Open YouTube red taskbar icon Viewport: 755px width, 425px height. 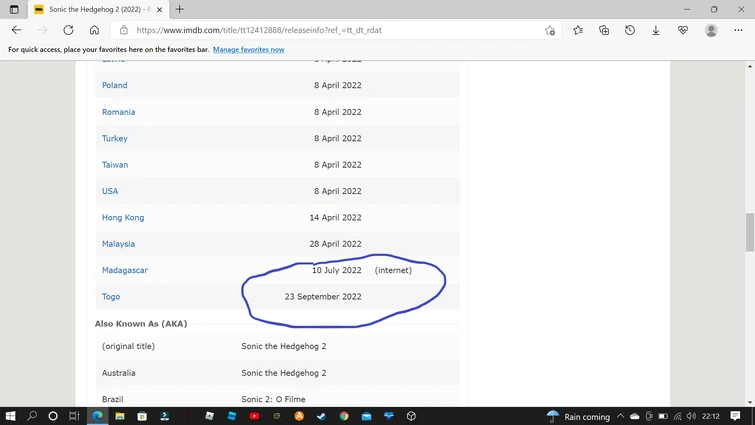pos(254,416)
